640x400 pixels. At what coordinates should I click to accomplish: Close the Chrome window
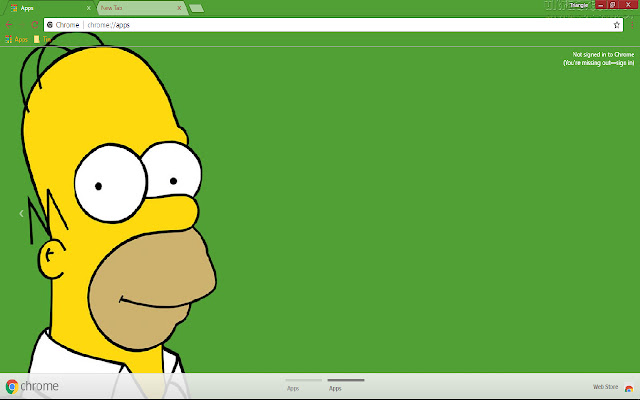pyautogui.click(x=629, y=5)
